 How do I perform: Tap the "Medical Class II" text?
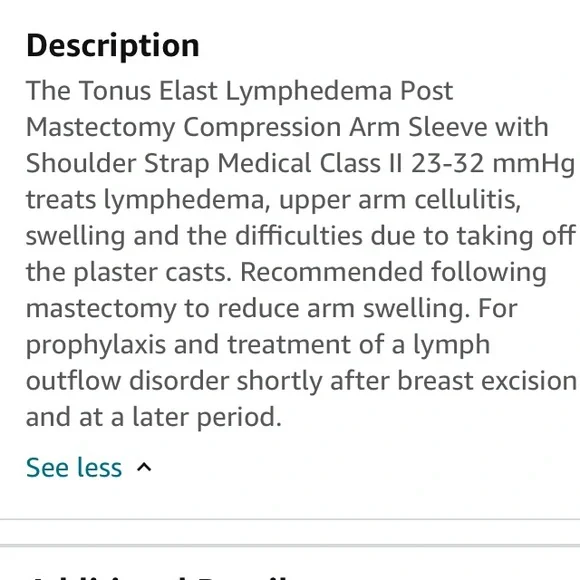point(310,163)
